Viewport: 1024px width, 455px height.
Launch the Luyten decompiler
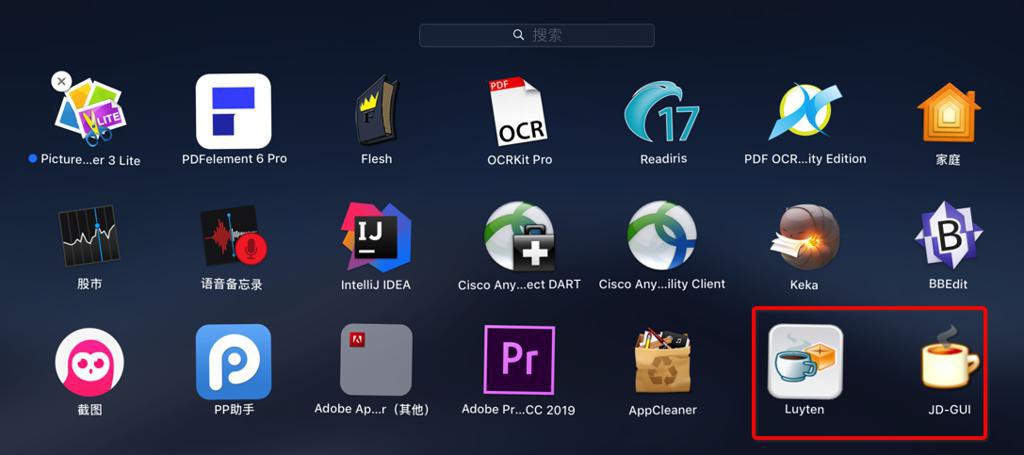click(805, 362)
